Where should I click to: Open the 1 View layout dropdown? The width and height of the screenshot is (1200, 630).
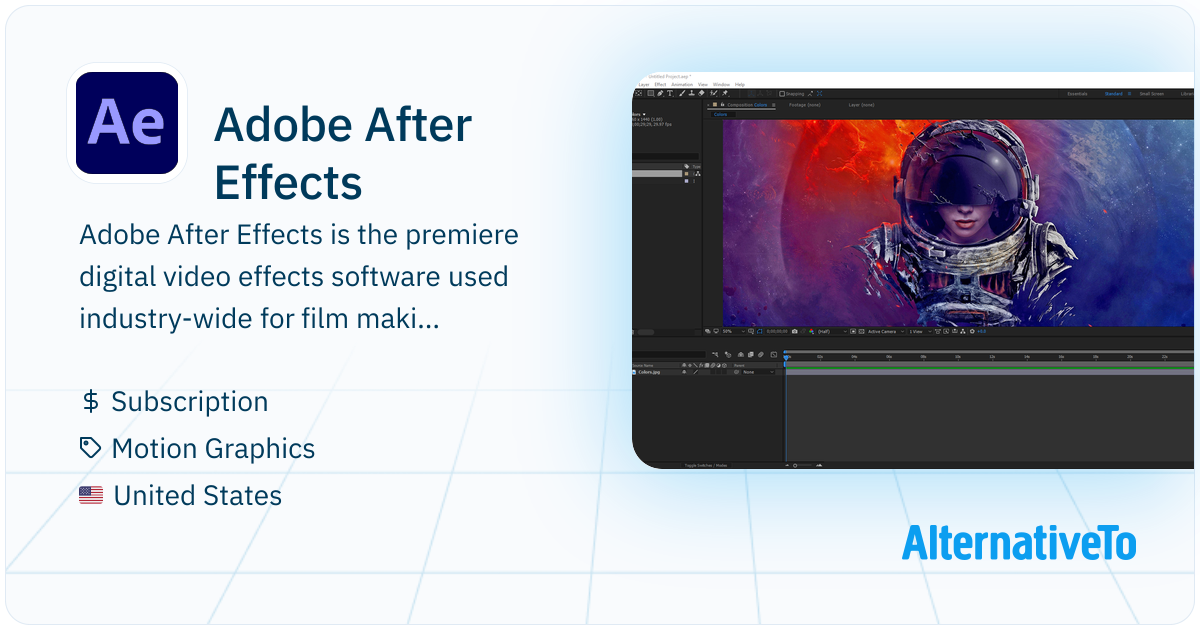[922, 331]
